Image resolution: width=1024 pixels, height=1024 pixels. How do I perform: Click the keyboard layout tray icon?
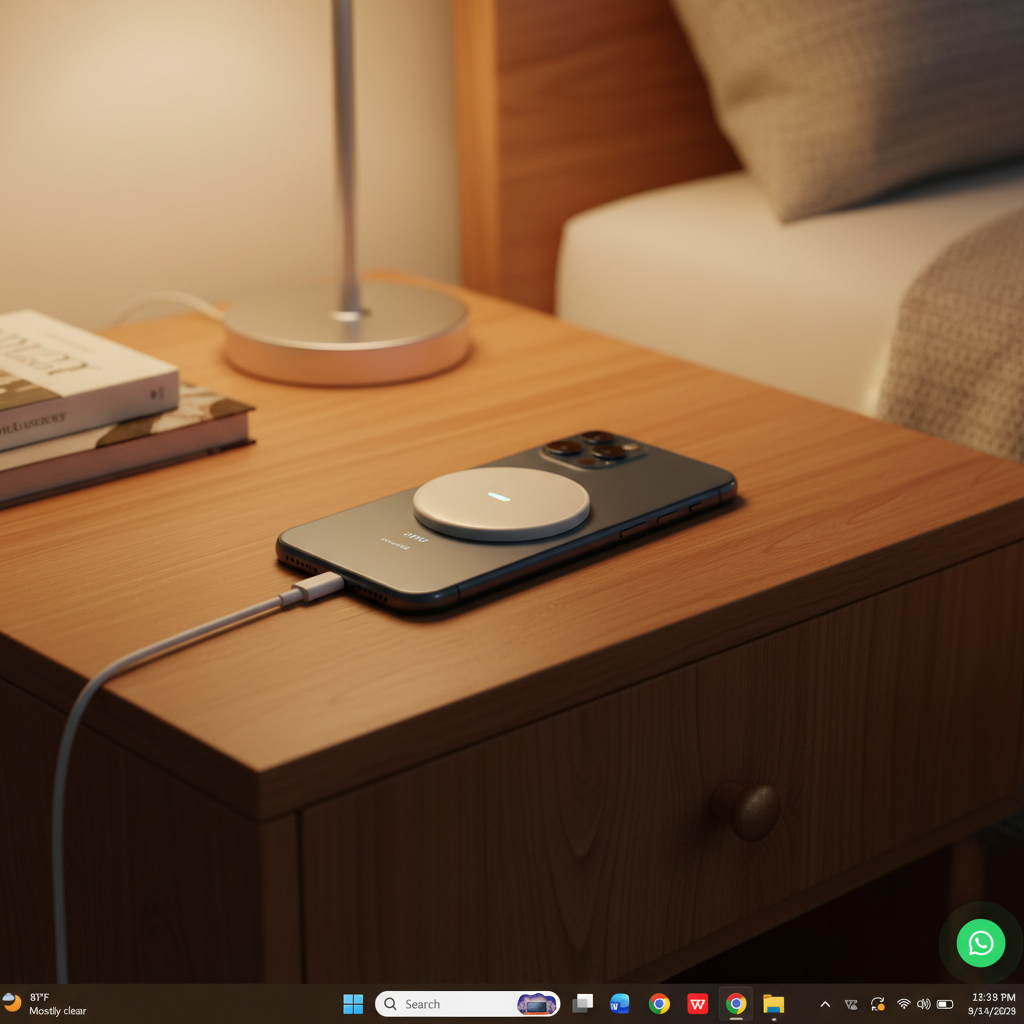[851, 1004]
